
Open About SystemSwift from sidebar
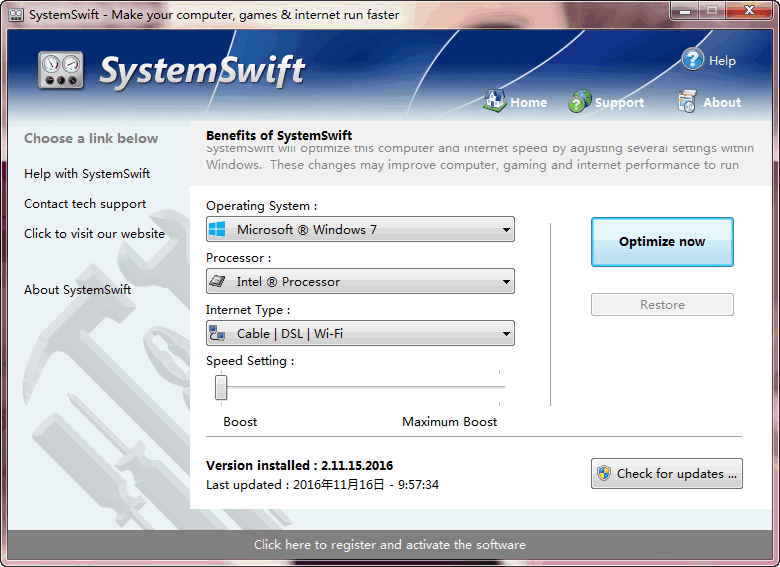coord(77,290)
